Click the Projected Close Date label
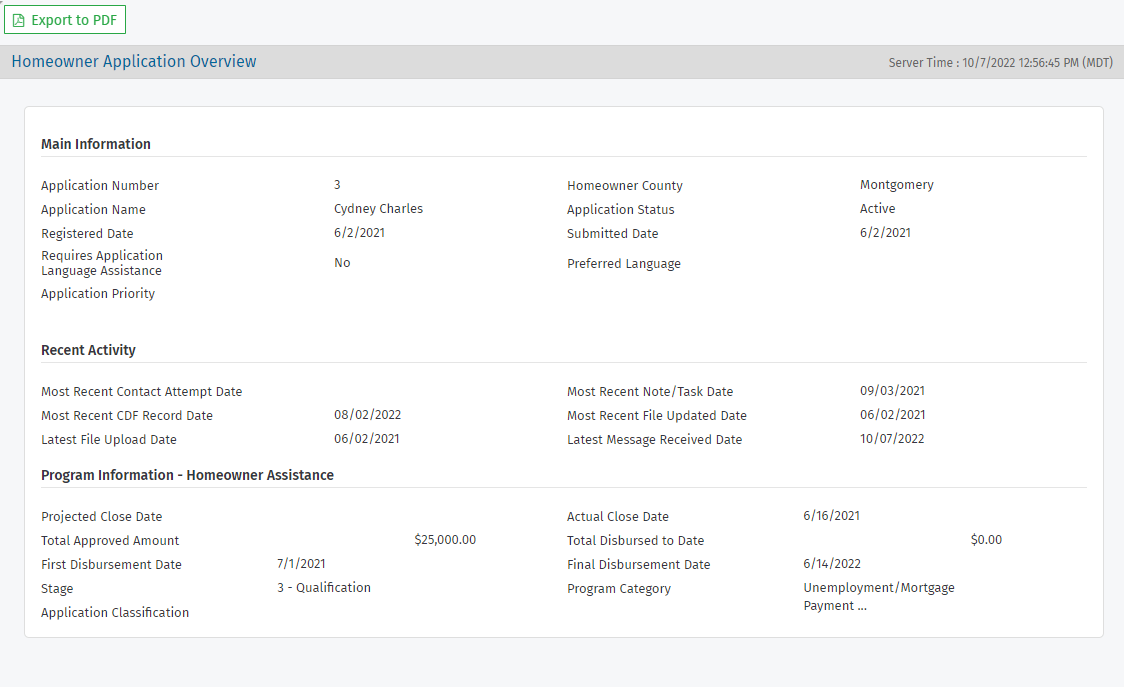This screenshot has width=1124, height=687. coord(102,517)
